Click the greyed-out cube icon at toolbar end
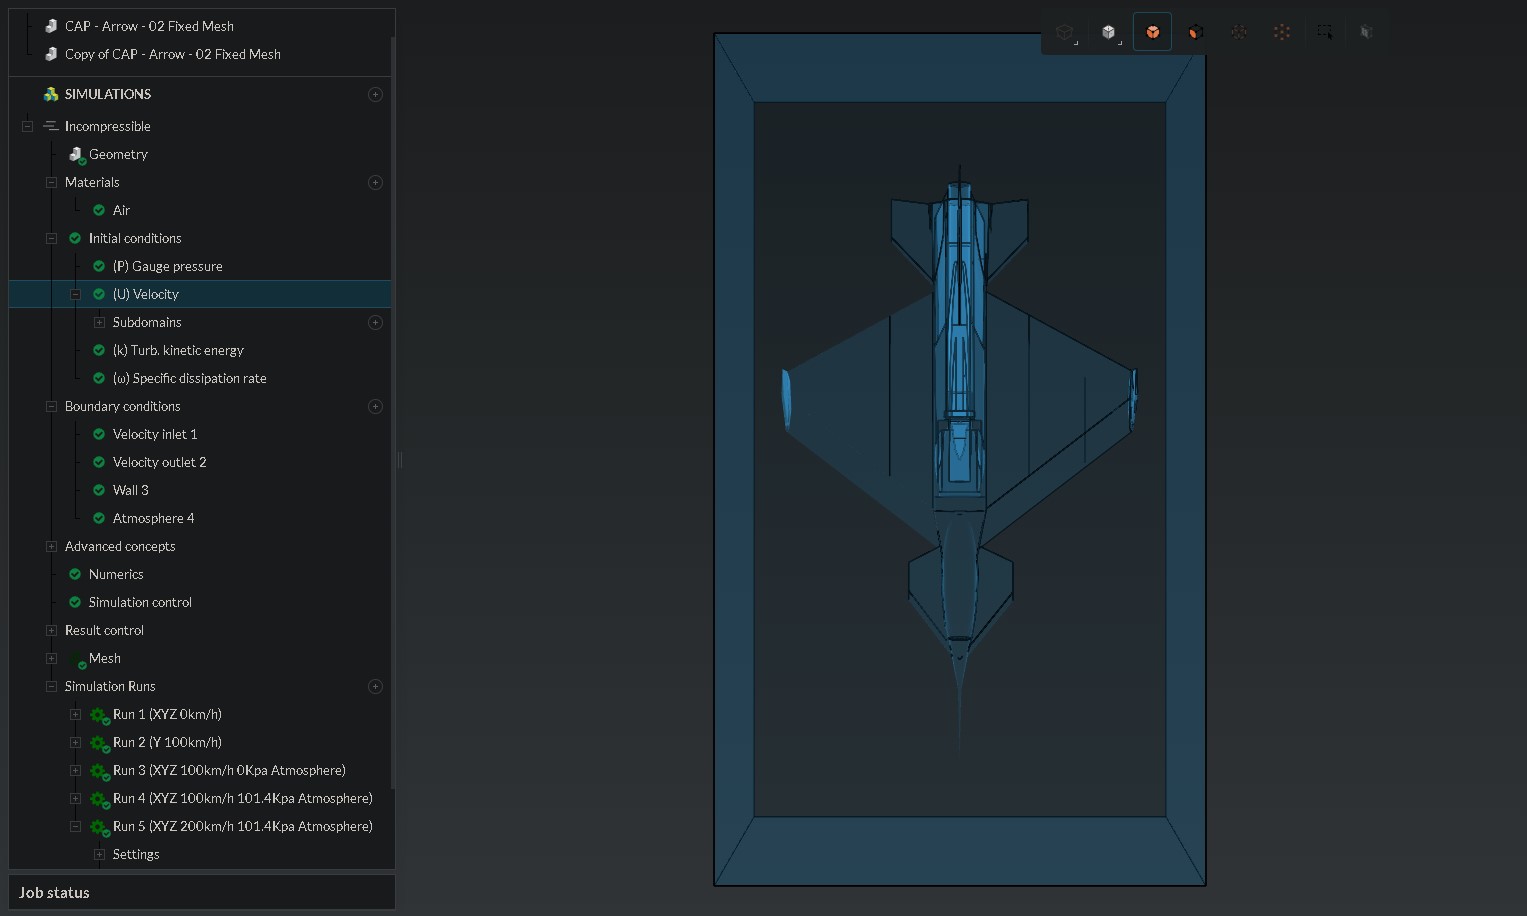This screenshot has width=1527, height=916. click(1366, 32)
